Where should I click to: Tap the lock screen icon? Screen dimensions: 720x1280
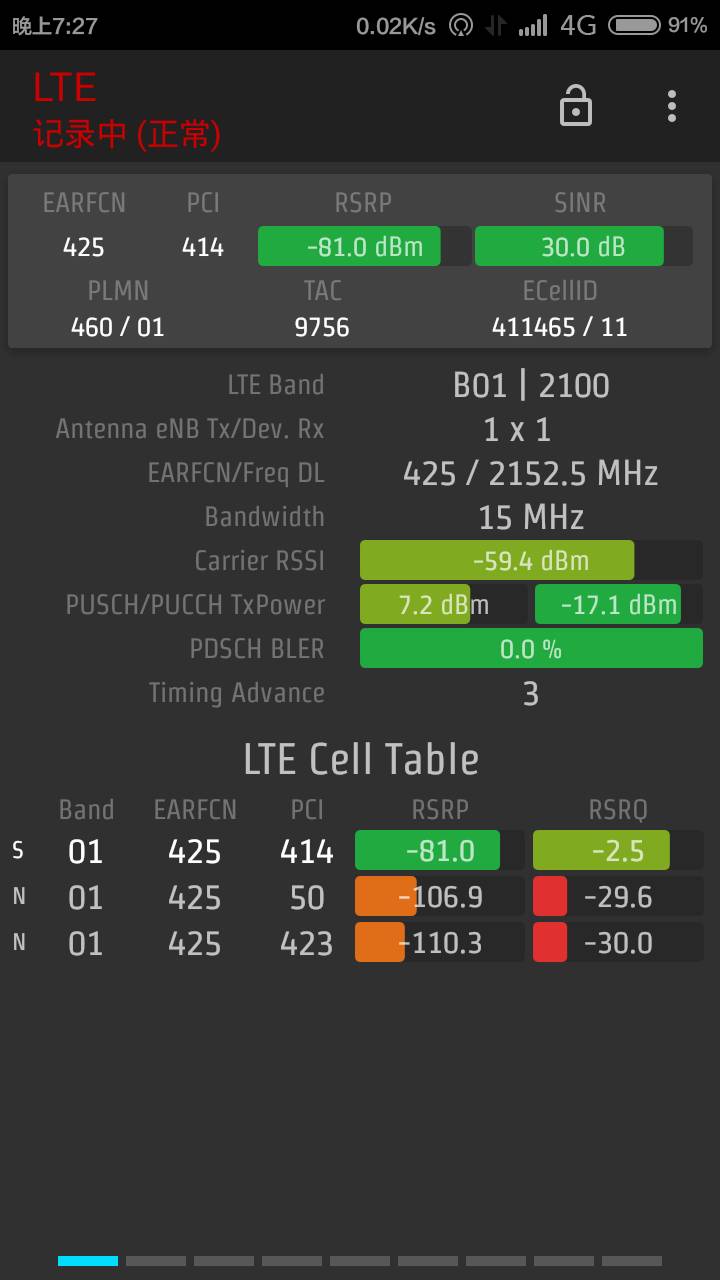[575, 105]
